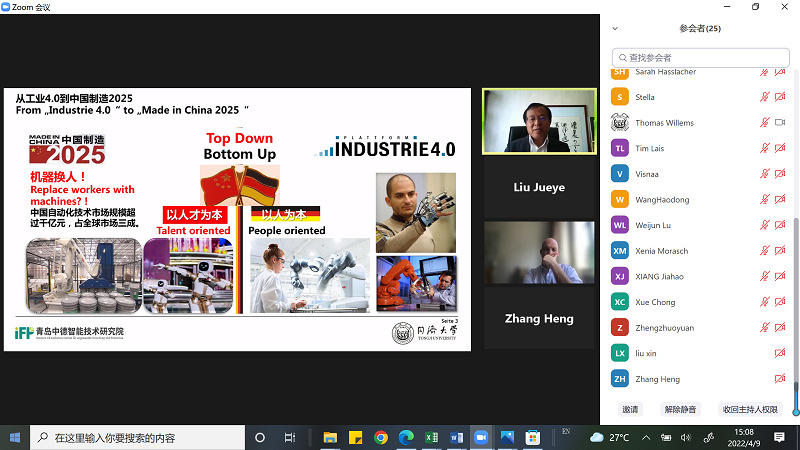Click the 邀请 (Invite) button
The height and width of the screenshot is (450, 800).
[x=630, y=409]
